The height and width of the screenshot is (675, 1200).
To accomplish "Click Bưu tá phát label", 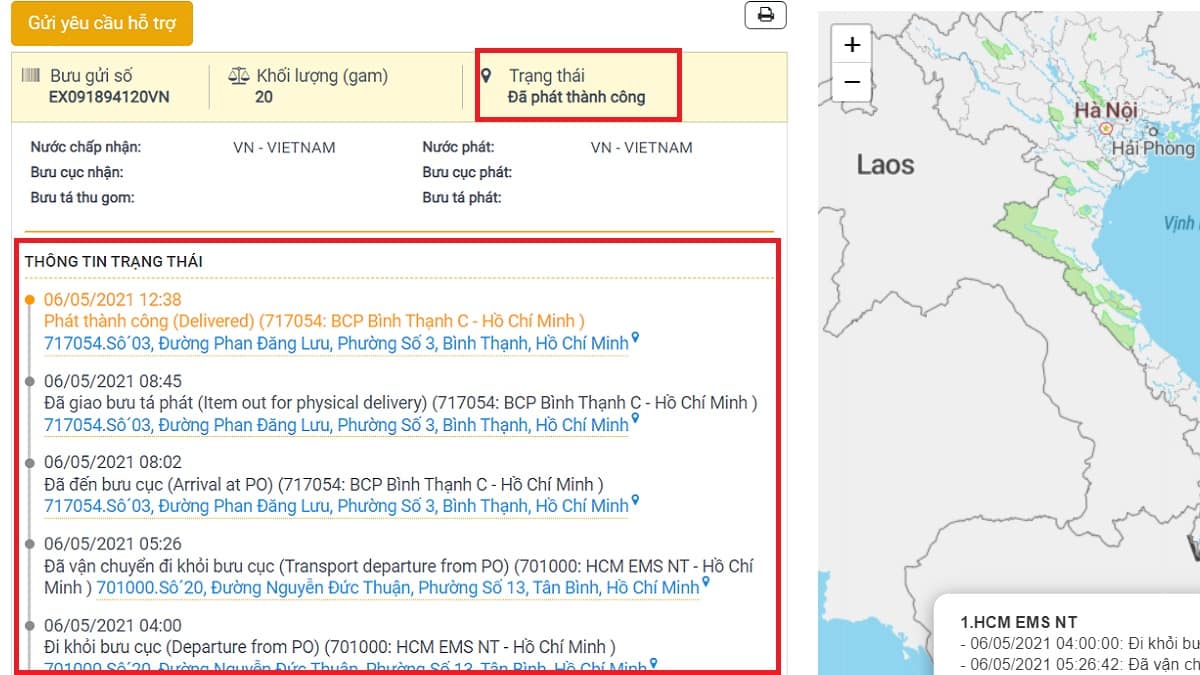I will click(x=462, y=197).
